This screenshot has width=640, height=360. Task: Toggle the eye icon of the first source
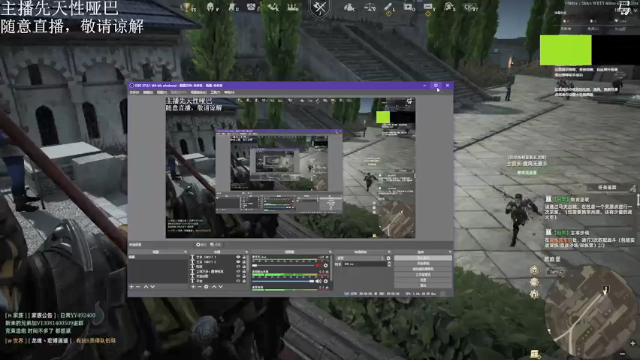click(238, 257)
